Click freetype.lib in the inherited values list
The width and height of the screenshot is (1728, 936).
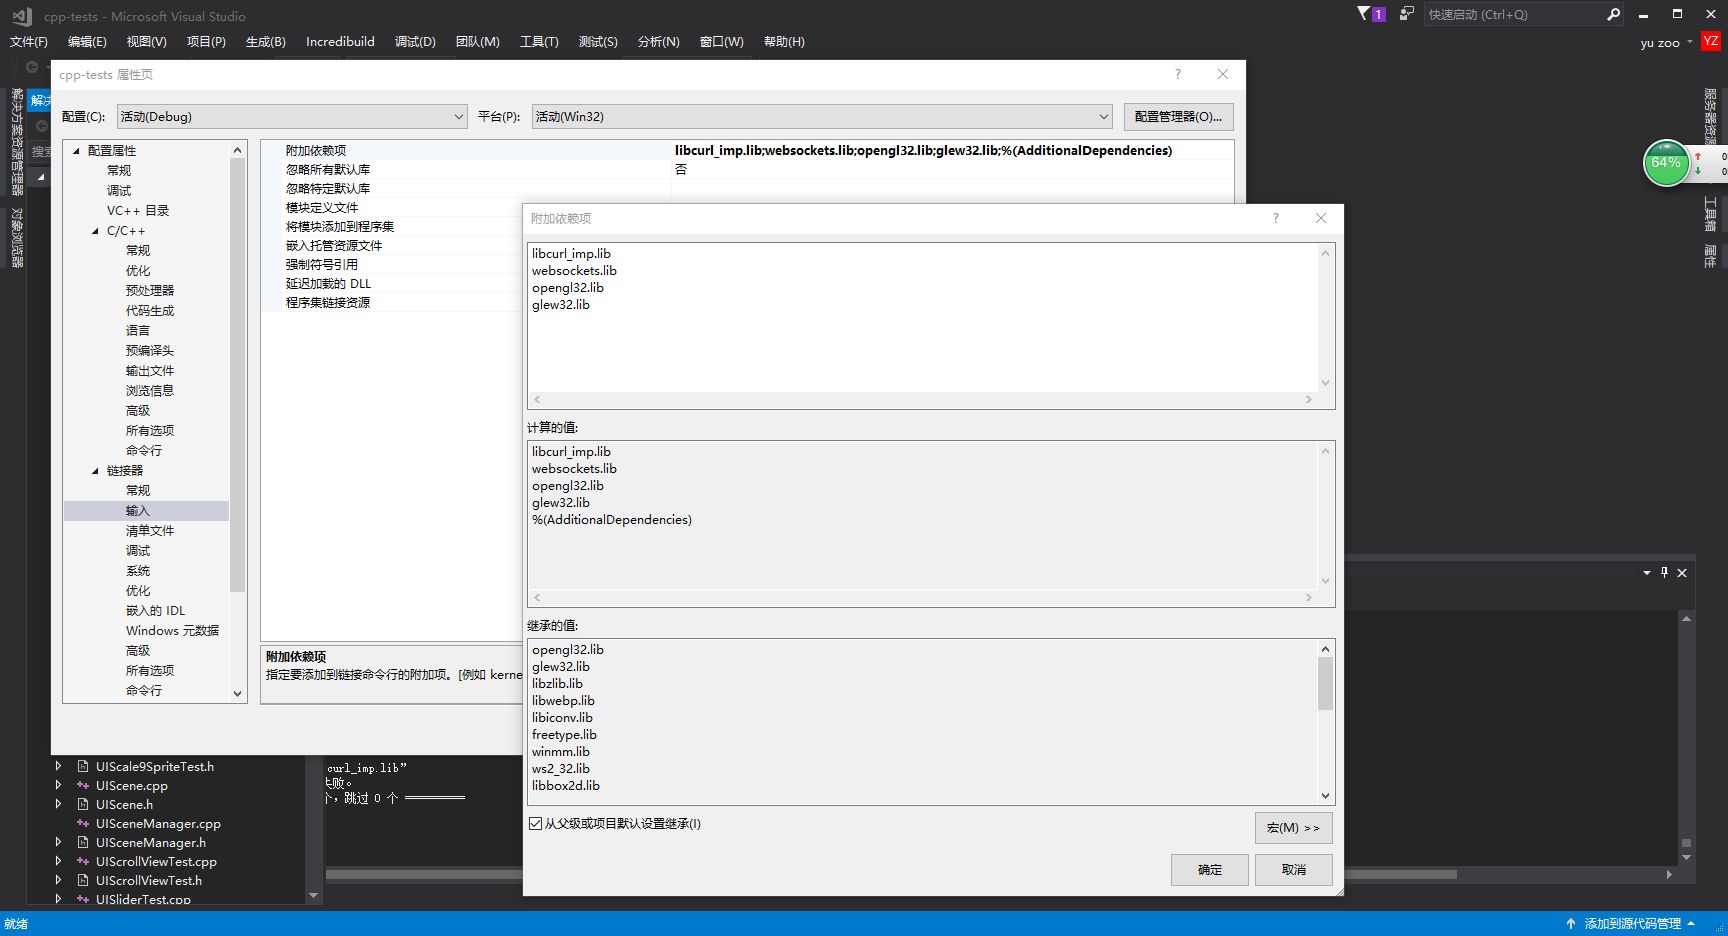pos(564,735)
